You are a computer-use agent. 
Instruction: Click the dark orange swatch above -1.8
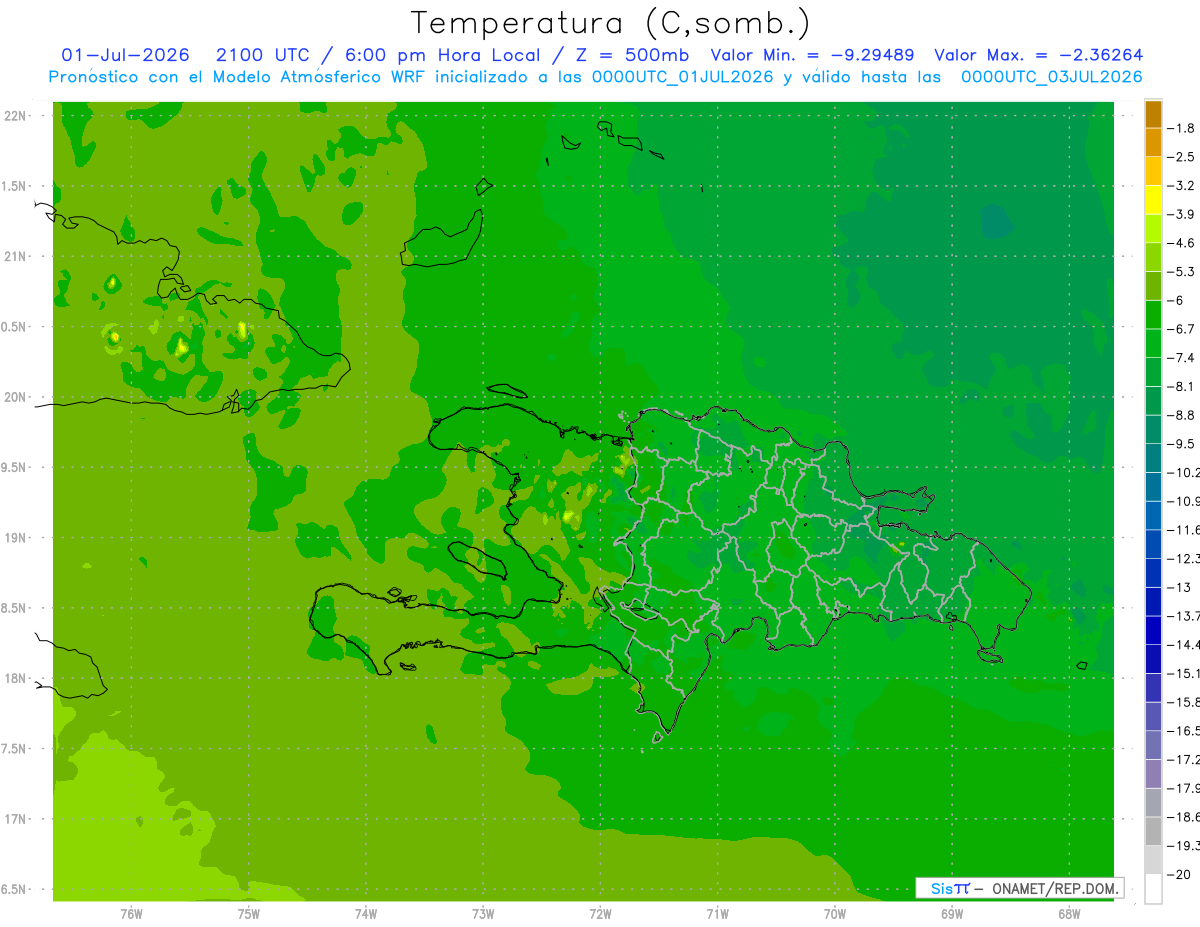pyautogui.click(x=1153, y=114)
